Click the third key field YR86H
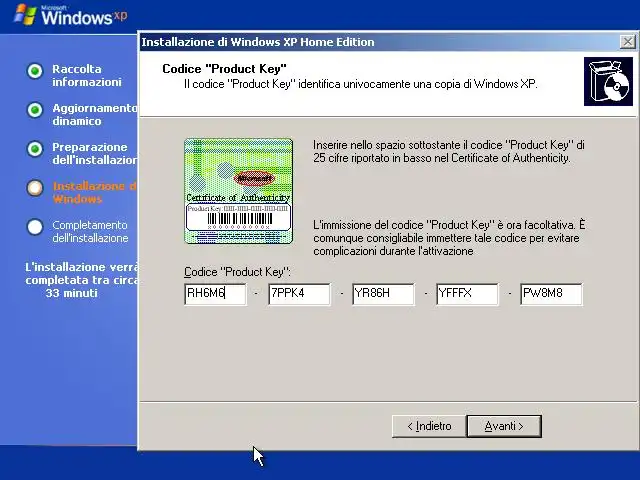Image resolution: width=640 pixels, height=480 pixels. click(x=384, y=294)
